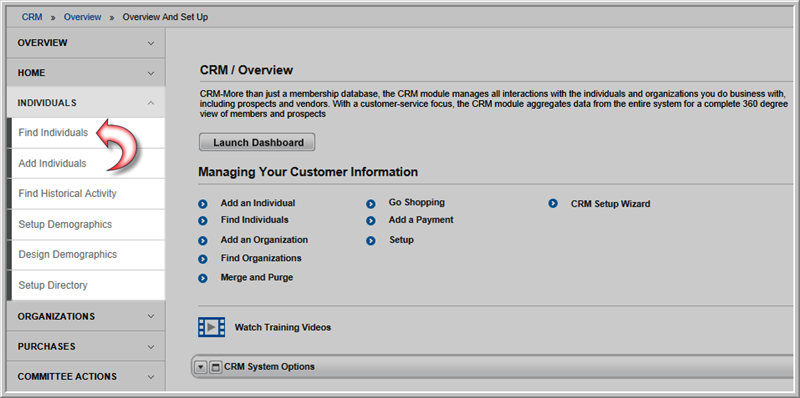The height and width of the screenshot is (398, 800).
Task: Click bullet icon beside Merge and Purge
Action: point(203,279)
